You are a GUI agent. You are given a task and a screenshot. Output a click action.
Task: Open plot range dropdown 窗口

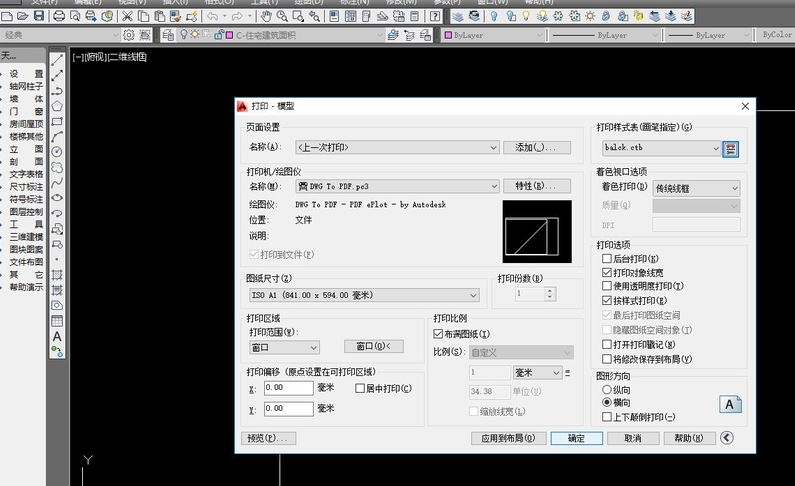coord(284,347)
